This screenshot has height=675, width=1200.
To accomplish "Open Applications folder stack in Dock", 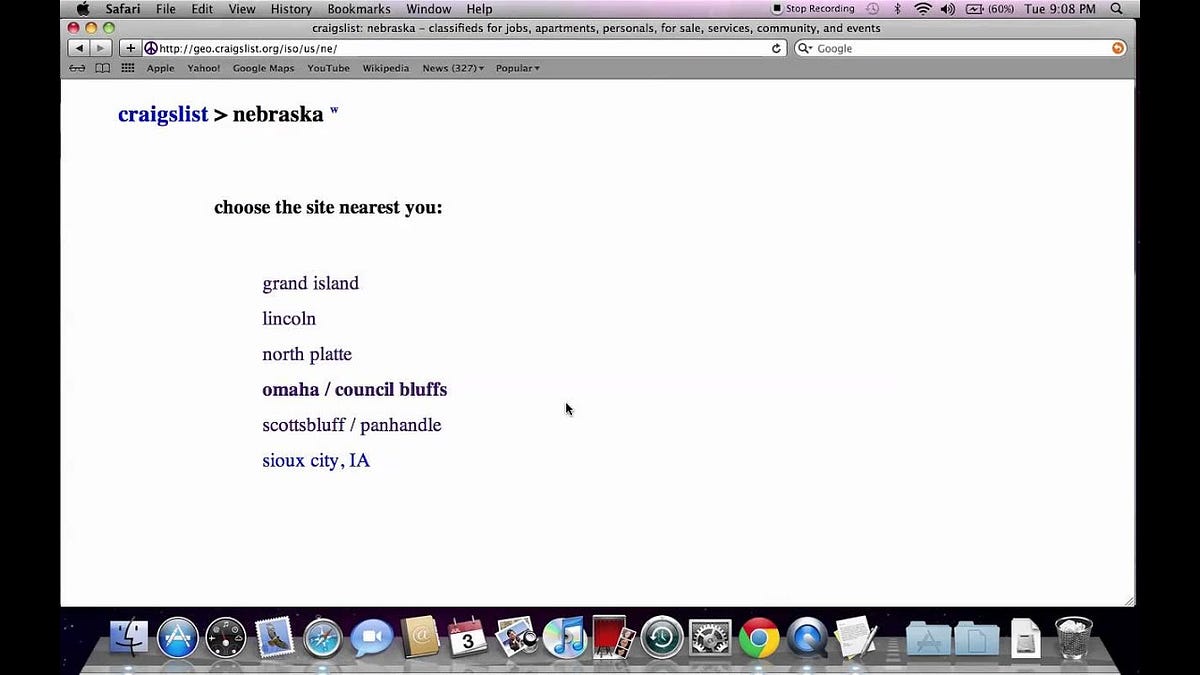I will pyautogui.click(x=928, y=637).
